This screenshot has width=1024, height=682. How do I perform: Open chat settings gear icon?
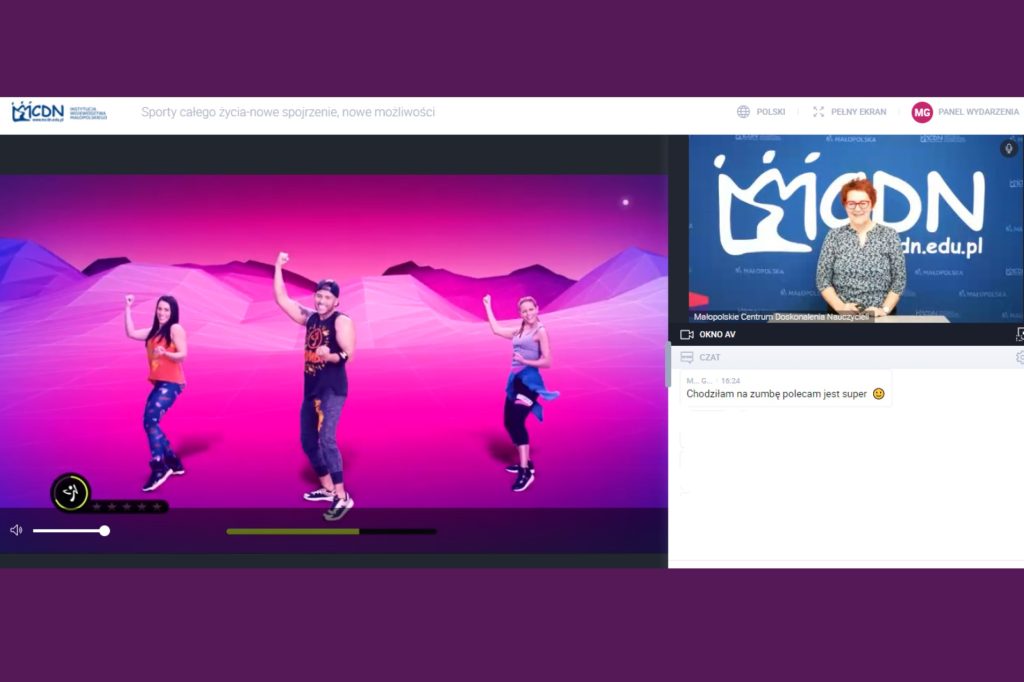point(1019,357)
